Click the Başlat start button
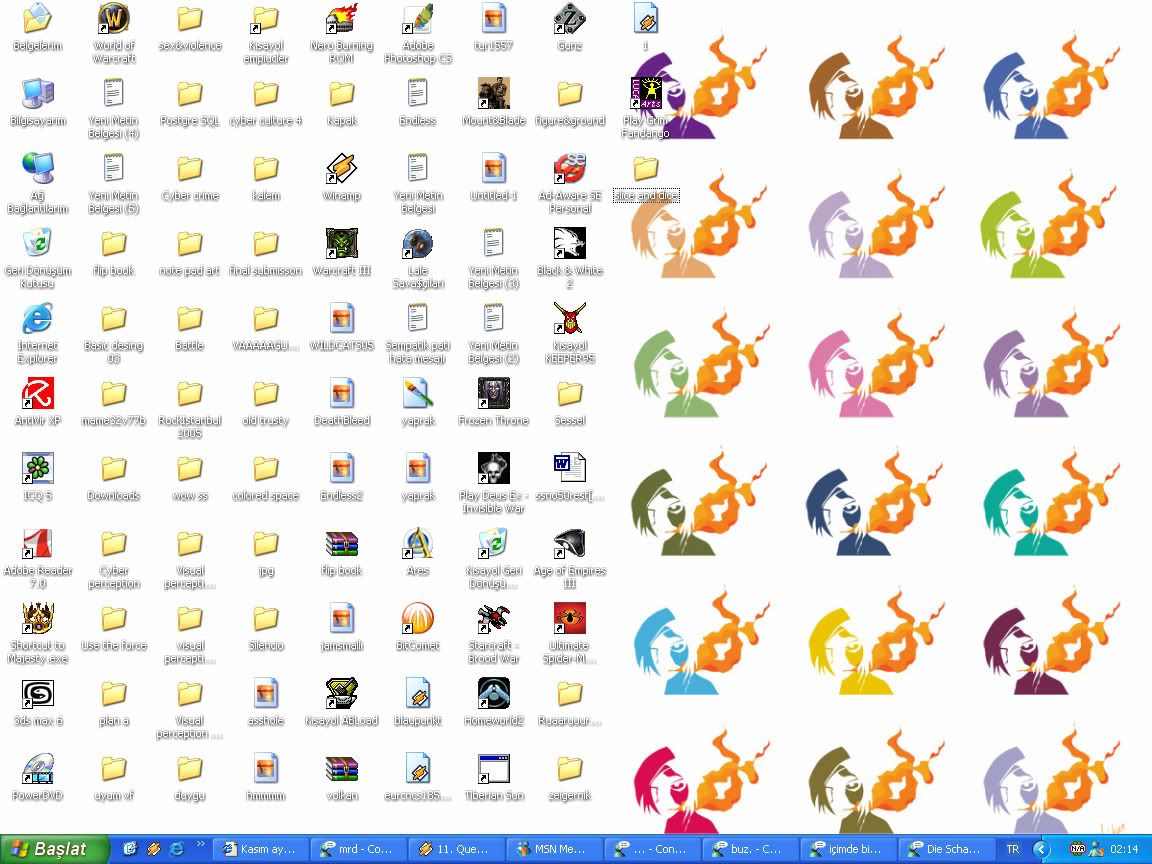 click(x=54, y=849)
